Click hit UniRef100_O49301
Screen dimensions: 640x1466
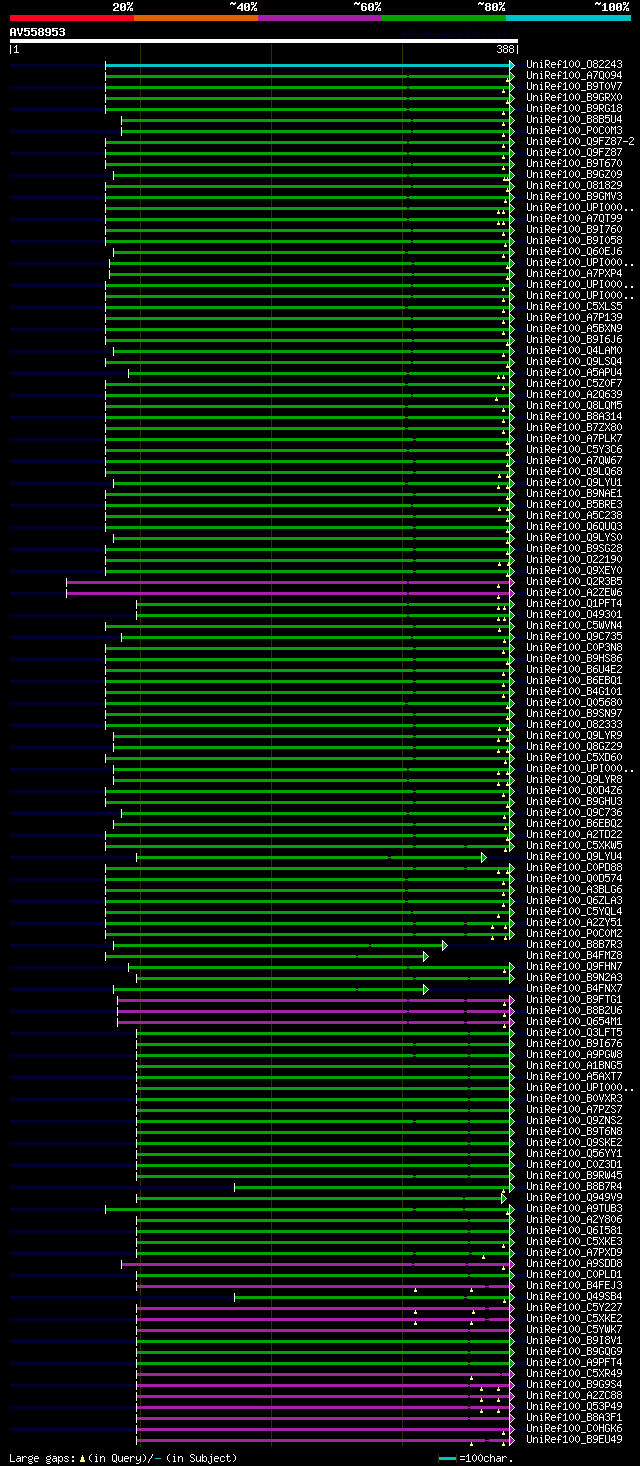tap(574, 615)
